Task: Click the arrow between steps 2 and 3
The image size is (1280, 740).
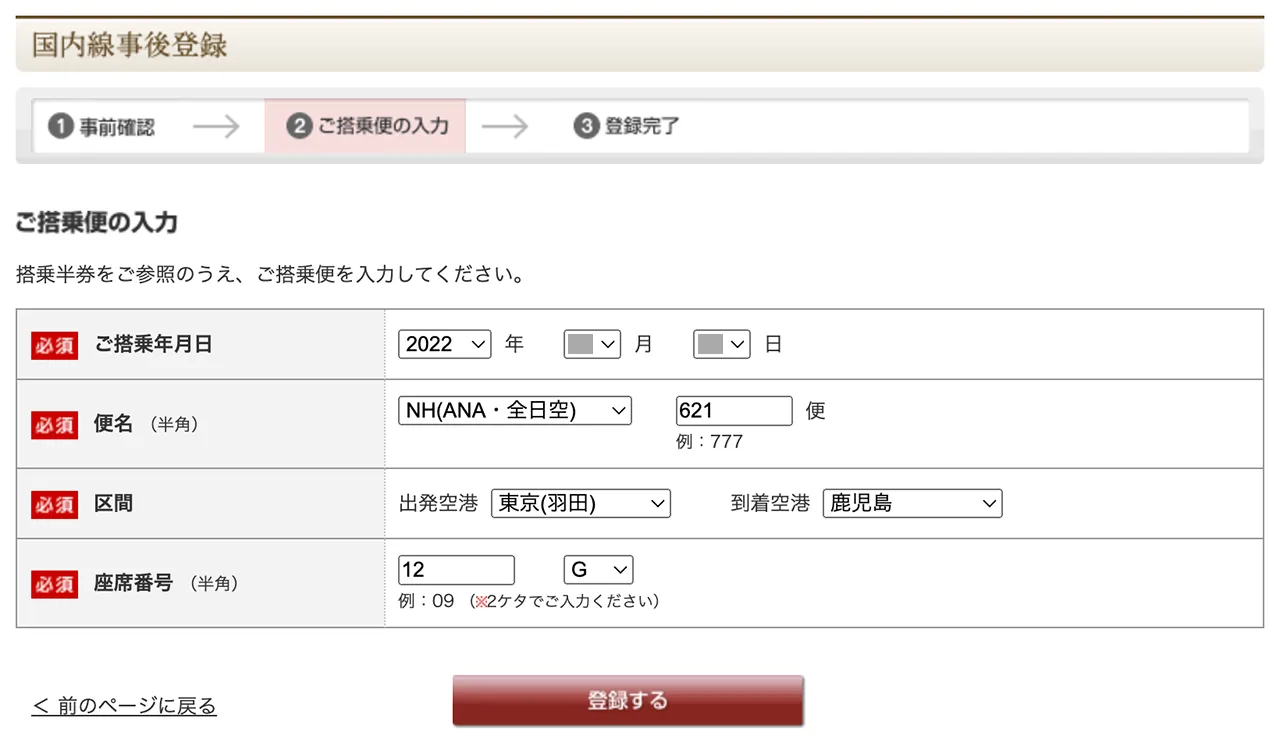Action: (x=504, y=127)
